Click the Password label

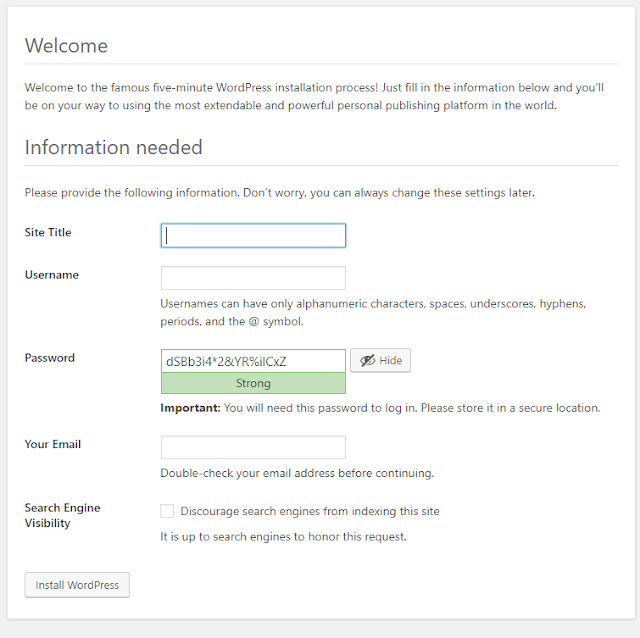coord(49,358)
